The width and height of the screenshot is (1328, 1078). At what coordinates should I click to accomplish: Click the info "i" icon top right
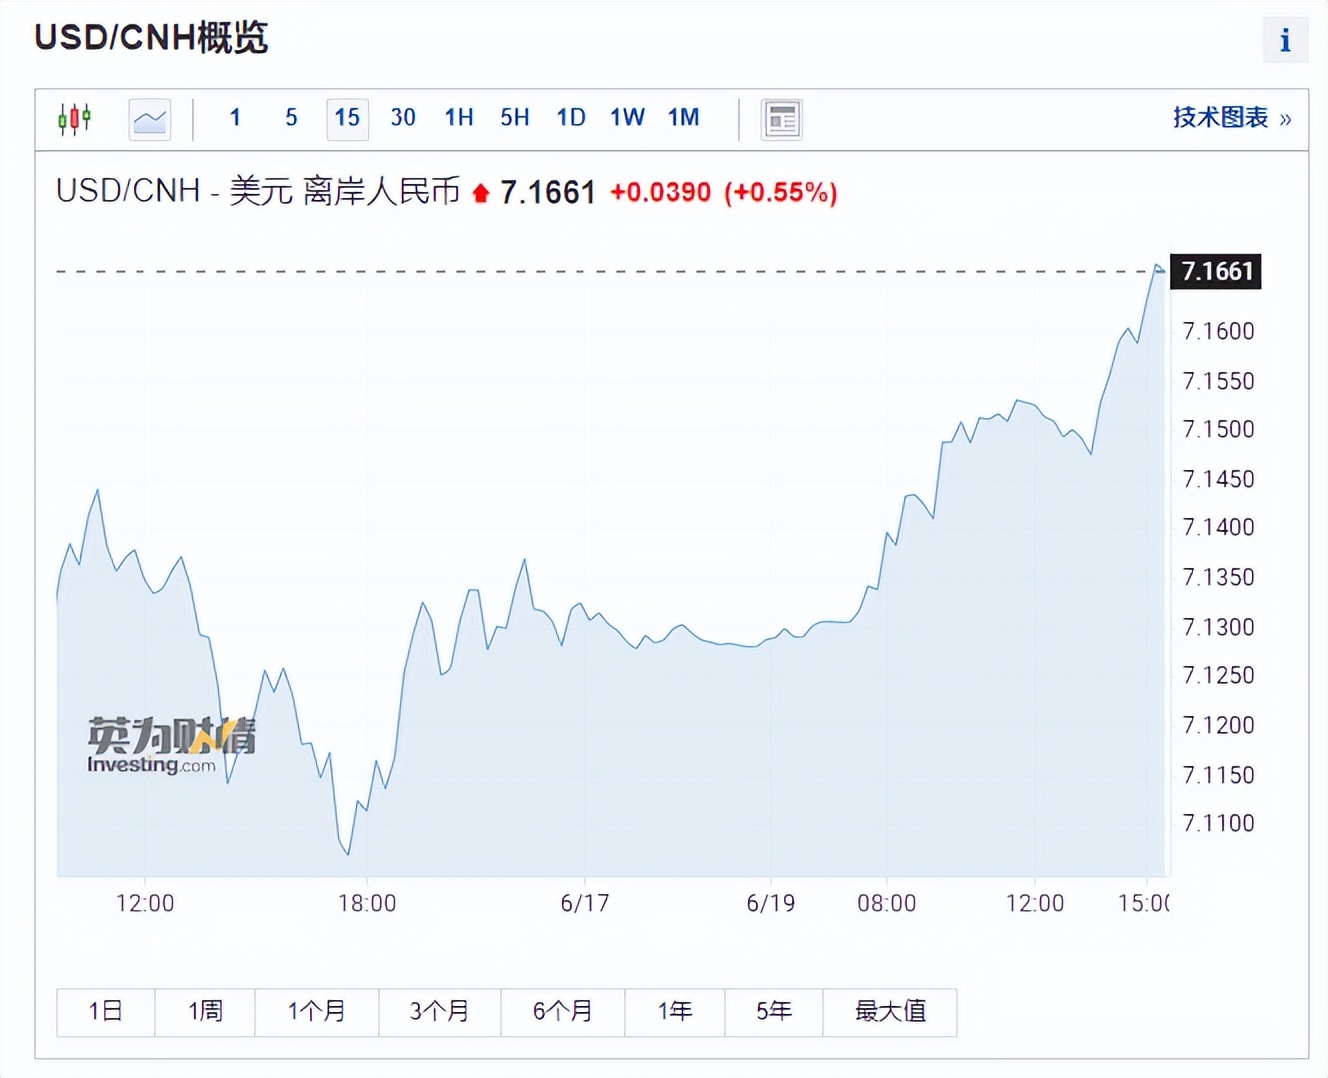tap(1285, 40)
